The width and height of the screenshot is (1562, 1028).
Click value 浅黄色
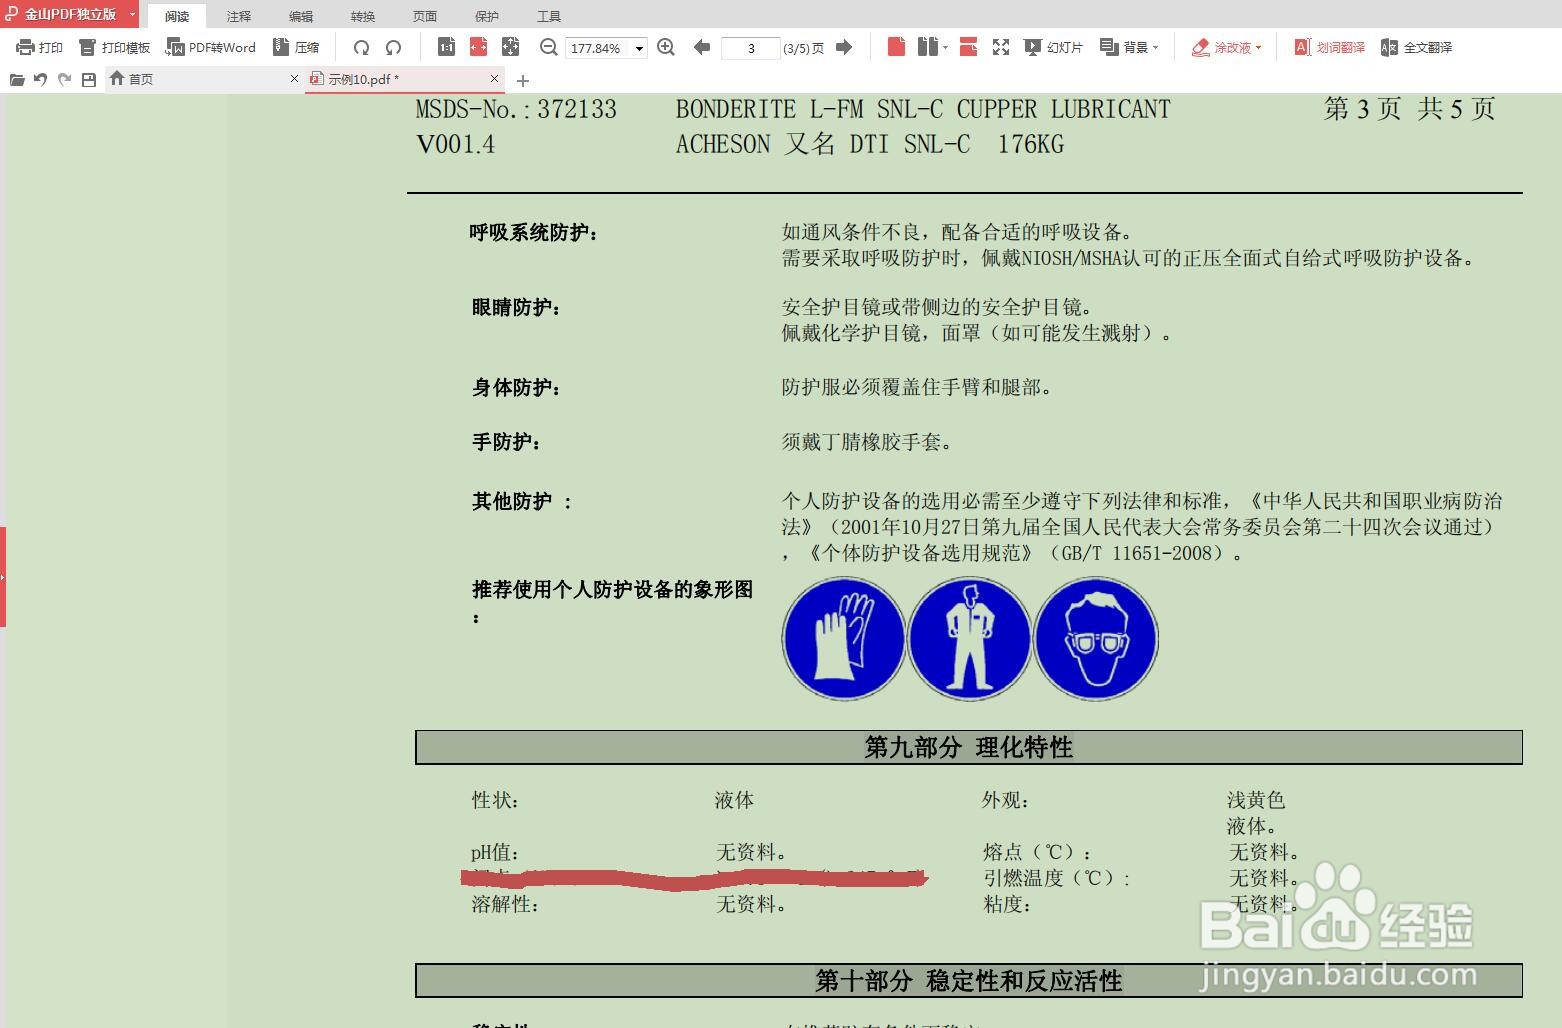[1255, 800]
